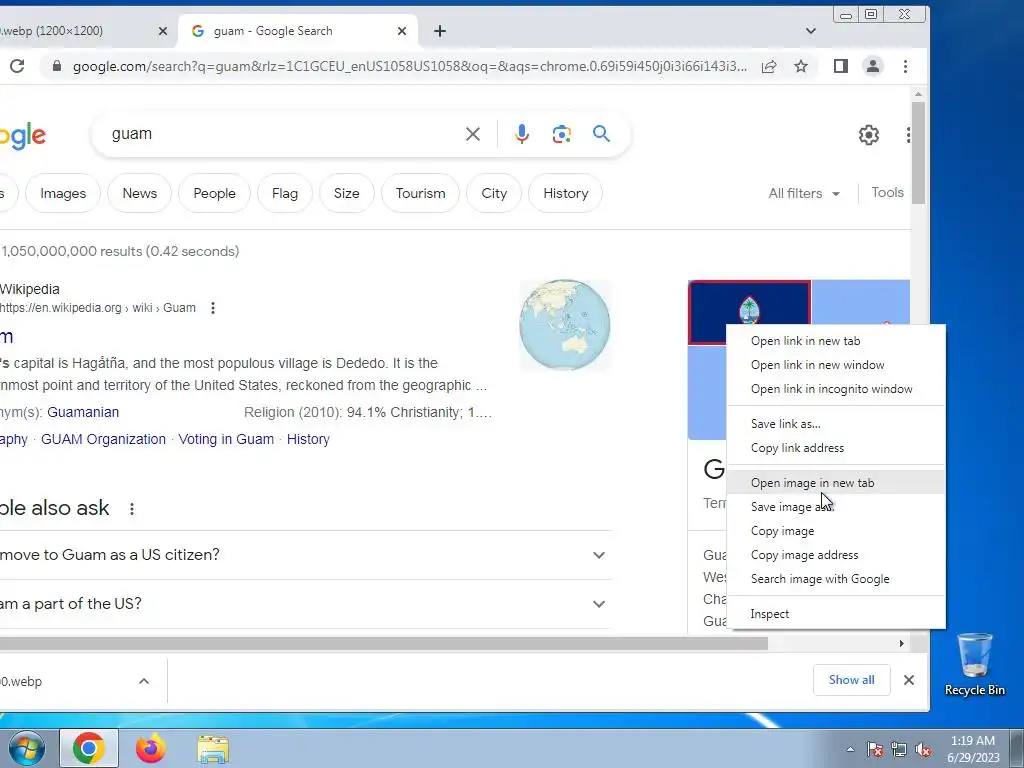
Task: Filter results by History chip
Action: pos(566,193)
